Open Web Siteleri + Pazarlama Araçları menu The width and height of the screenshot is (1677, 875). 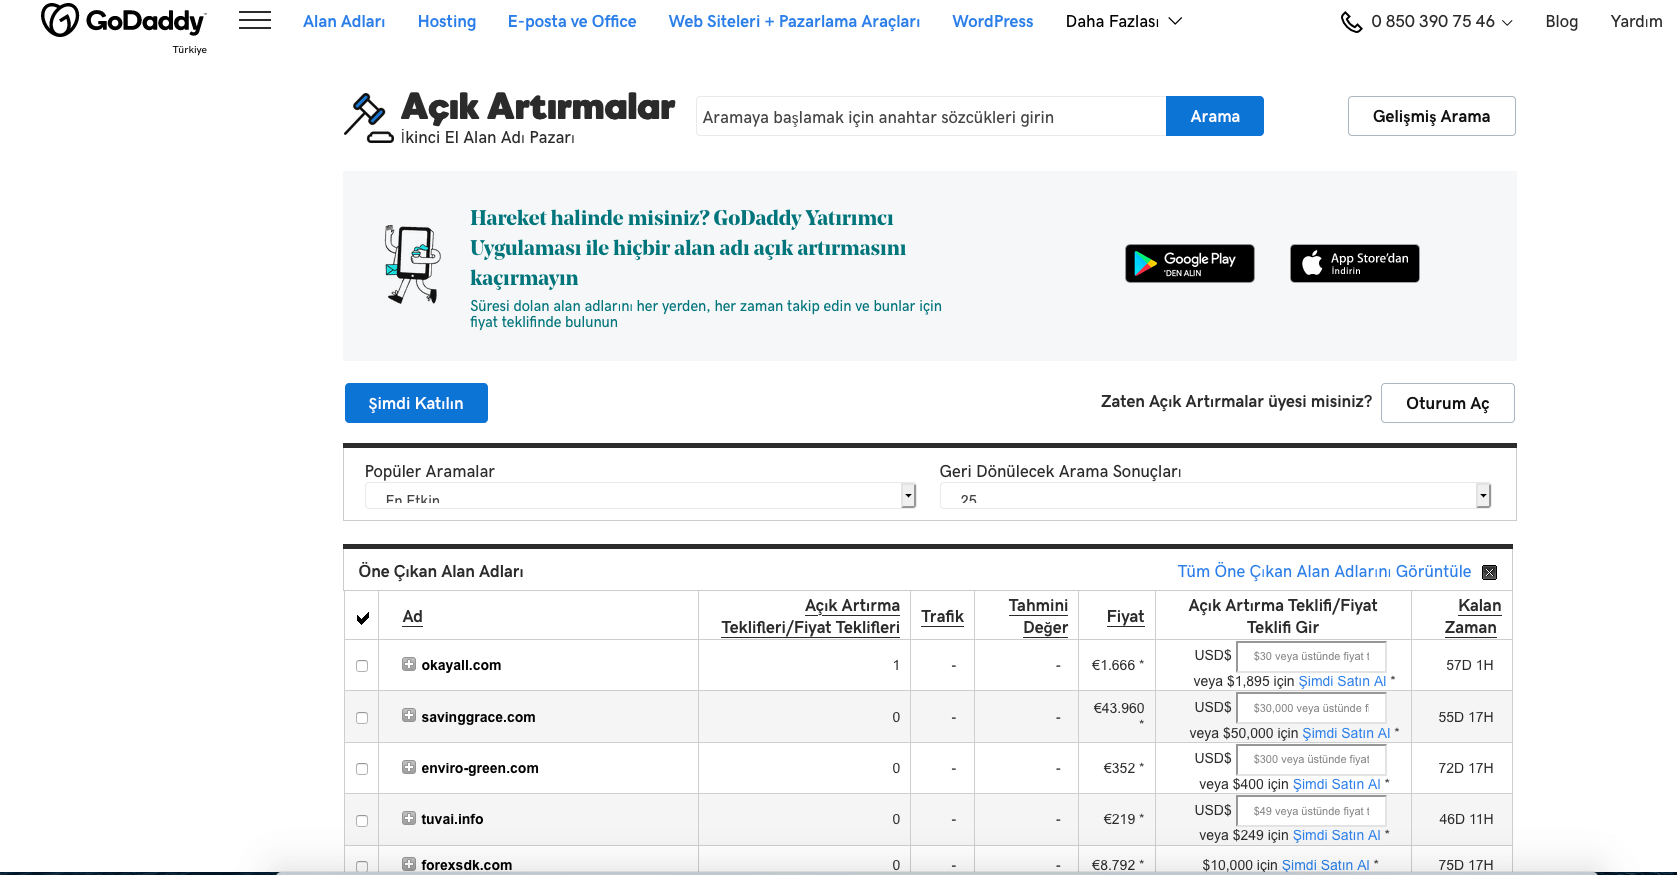point(794,21)
